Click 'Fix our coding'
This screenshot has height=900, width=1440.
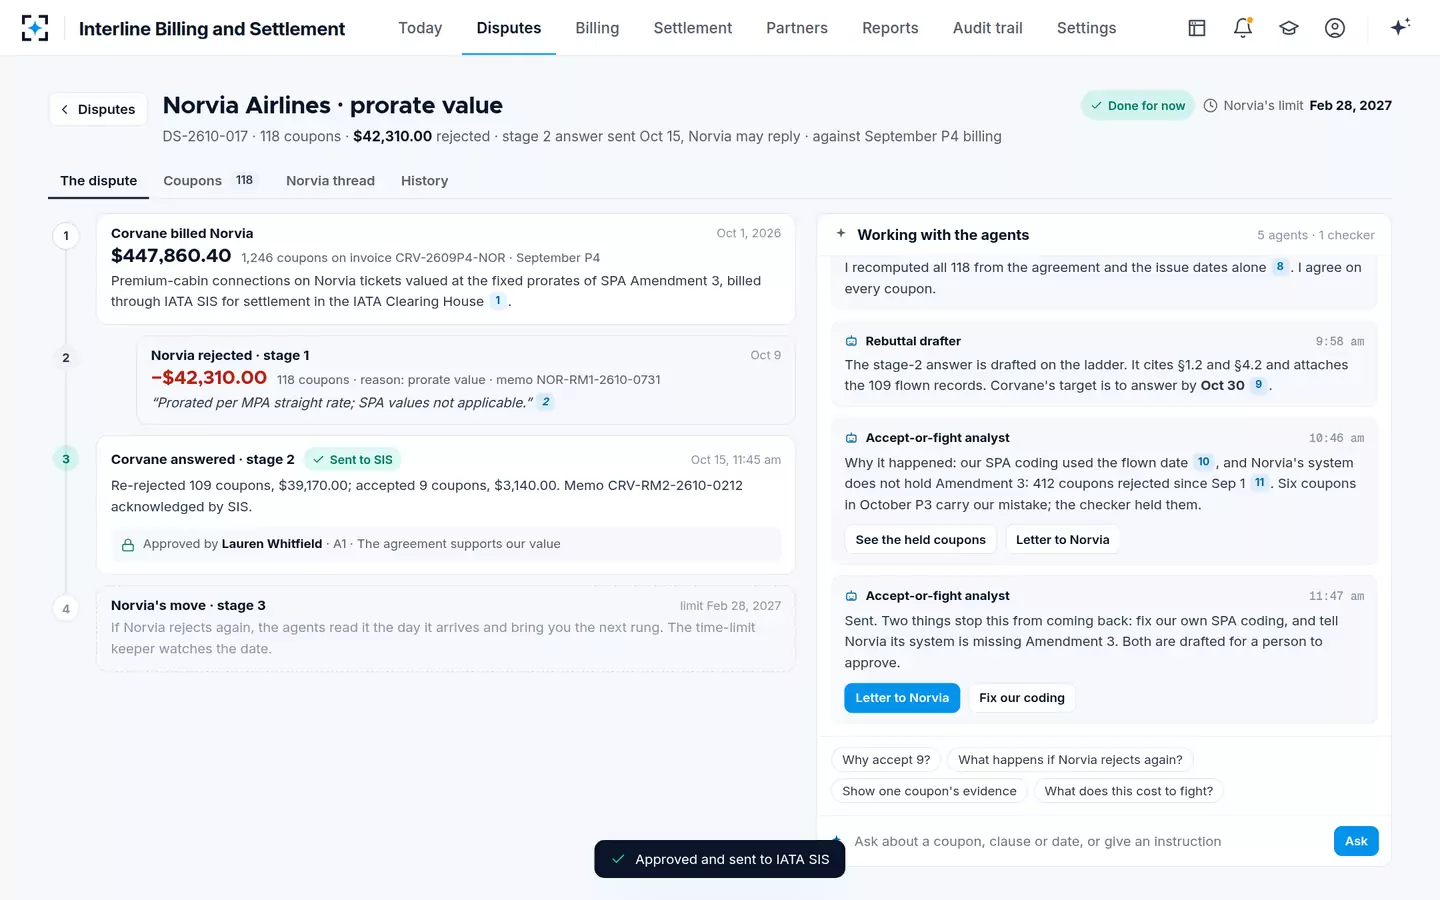tap(1022, 698)
